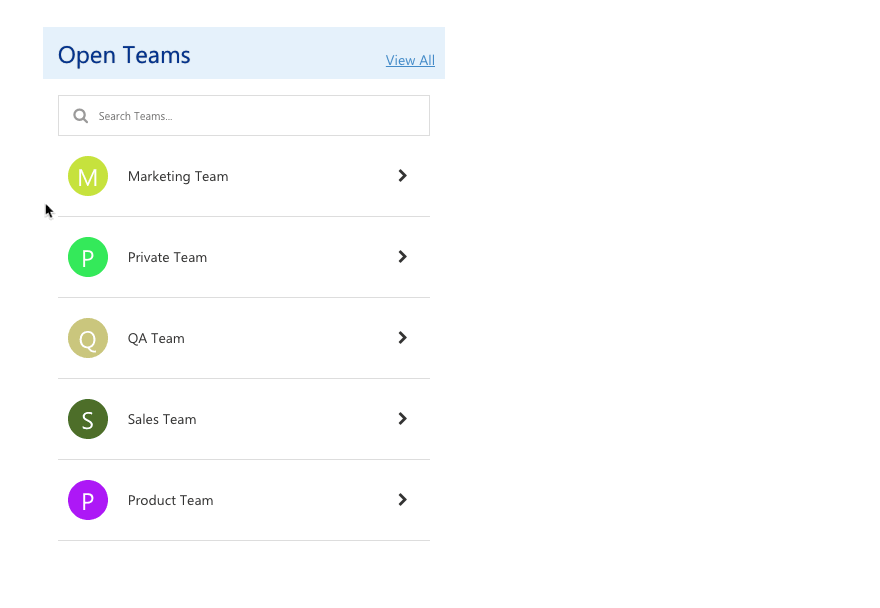
Task: Open the View All link
Action: pos(410,60)
